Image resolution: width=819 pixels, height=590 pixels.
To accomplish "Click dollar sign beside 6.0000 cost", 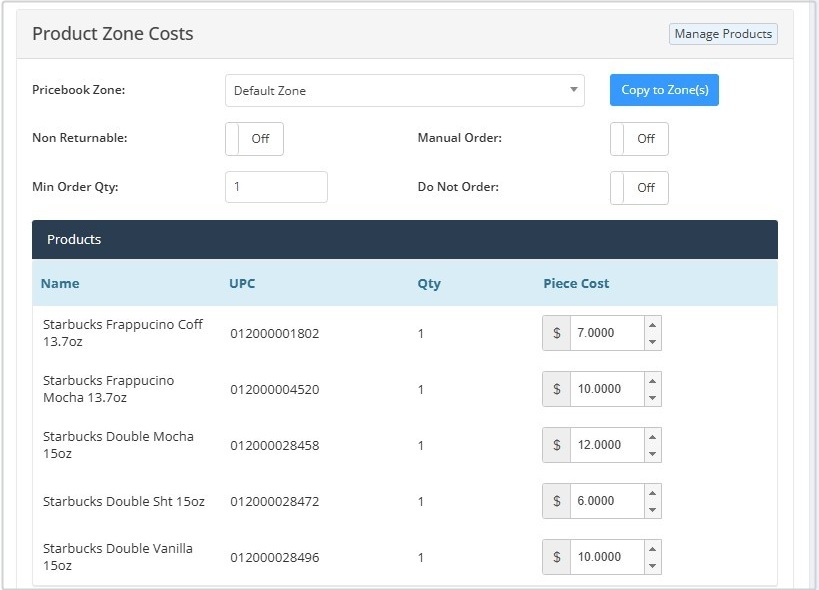I will click(x=557, y=501).
